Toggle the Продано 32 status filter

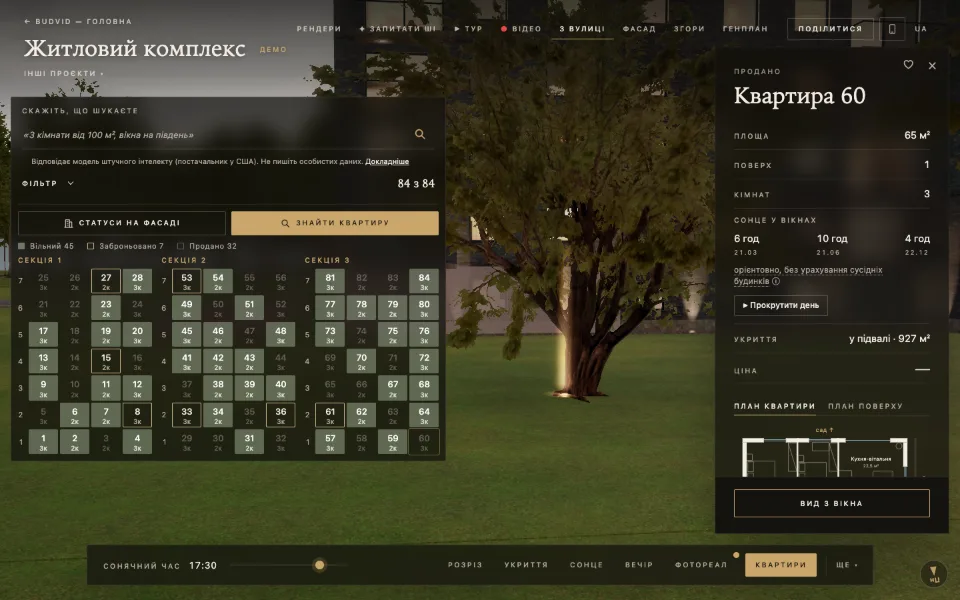coord(207,246)
